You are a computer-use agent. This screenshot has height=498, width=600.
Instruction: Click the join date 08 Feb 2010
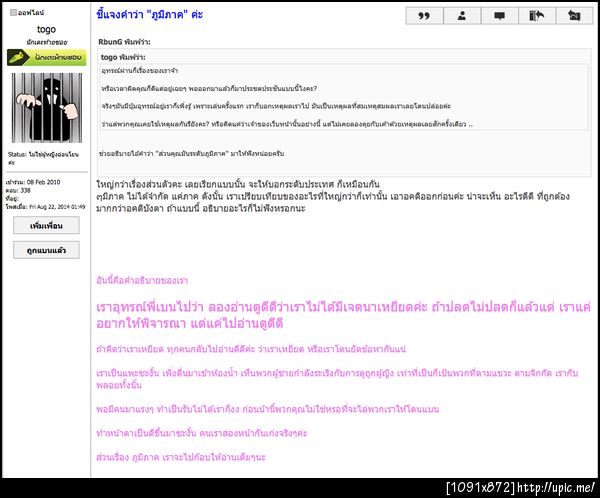tap(33, 182)
